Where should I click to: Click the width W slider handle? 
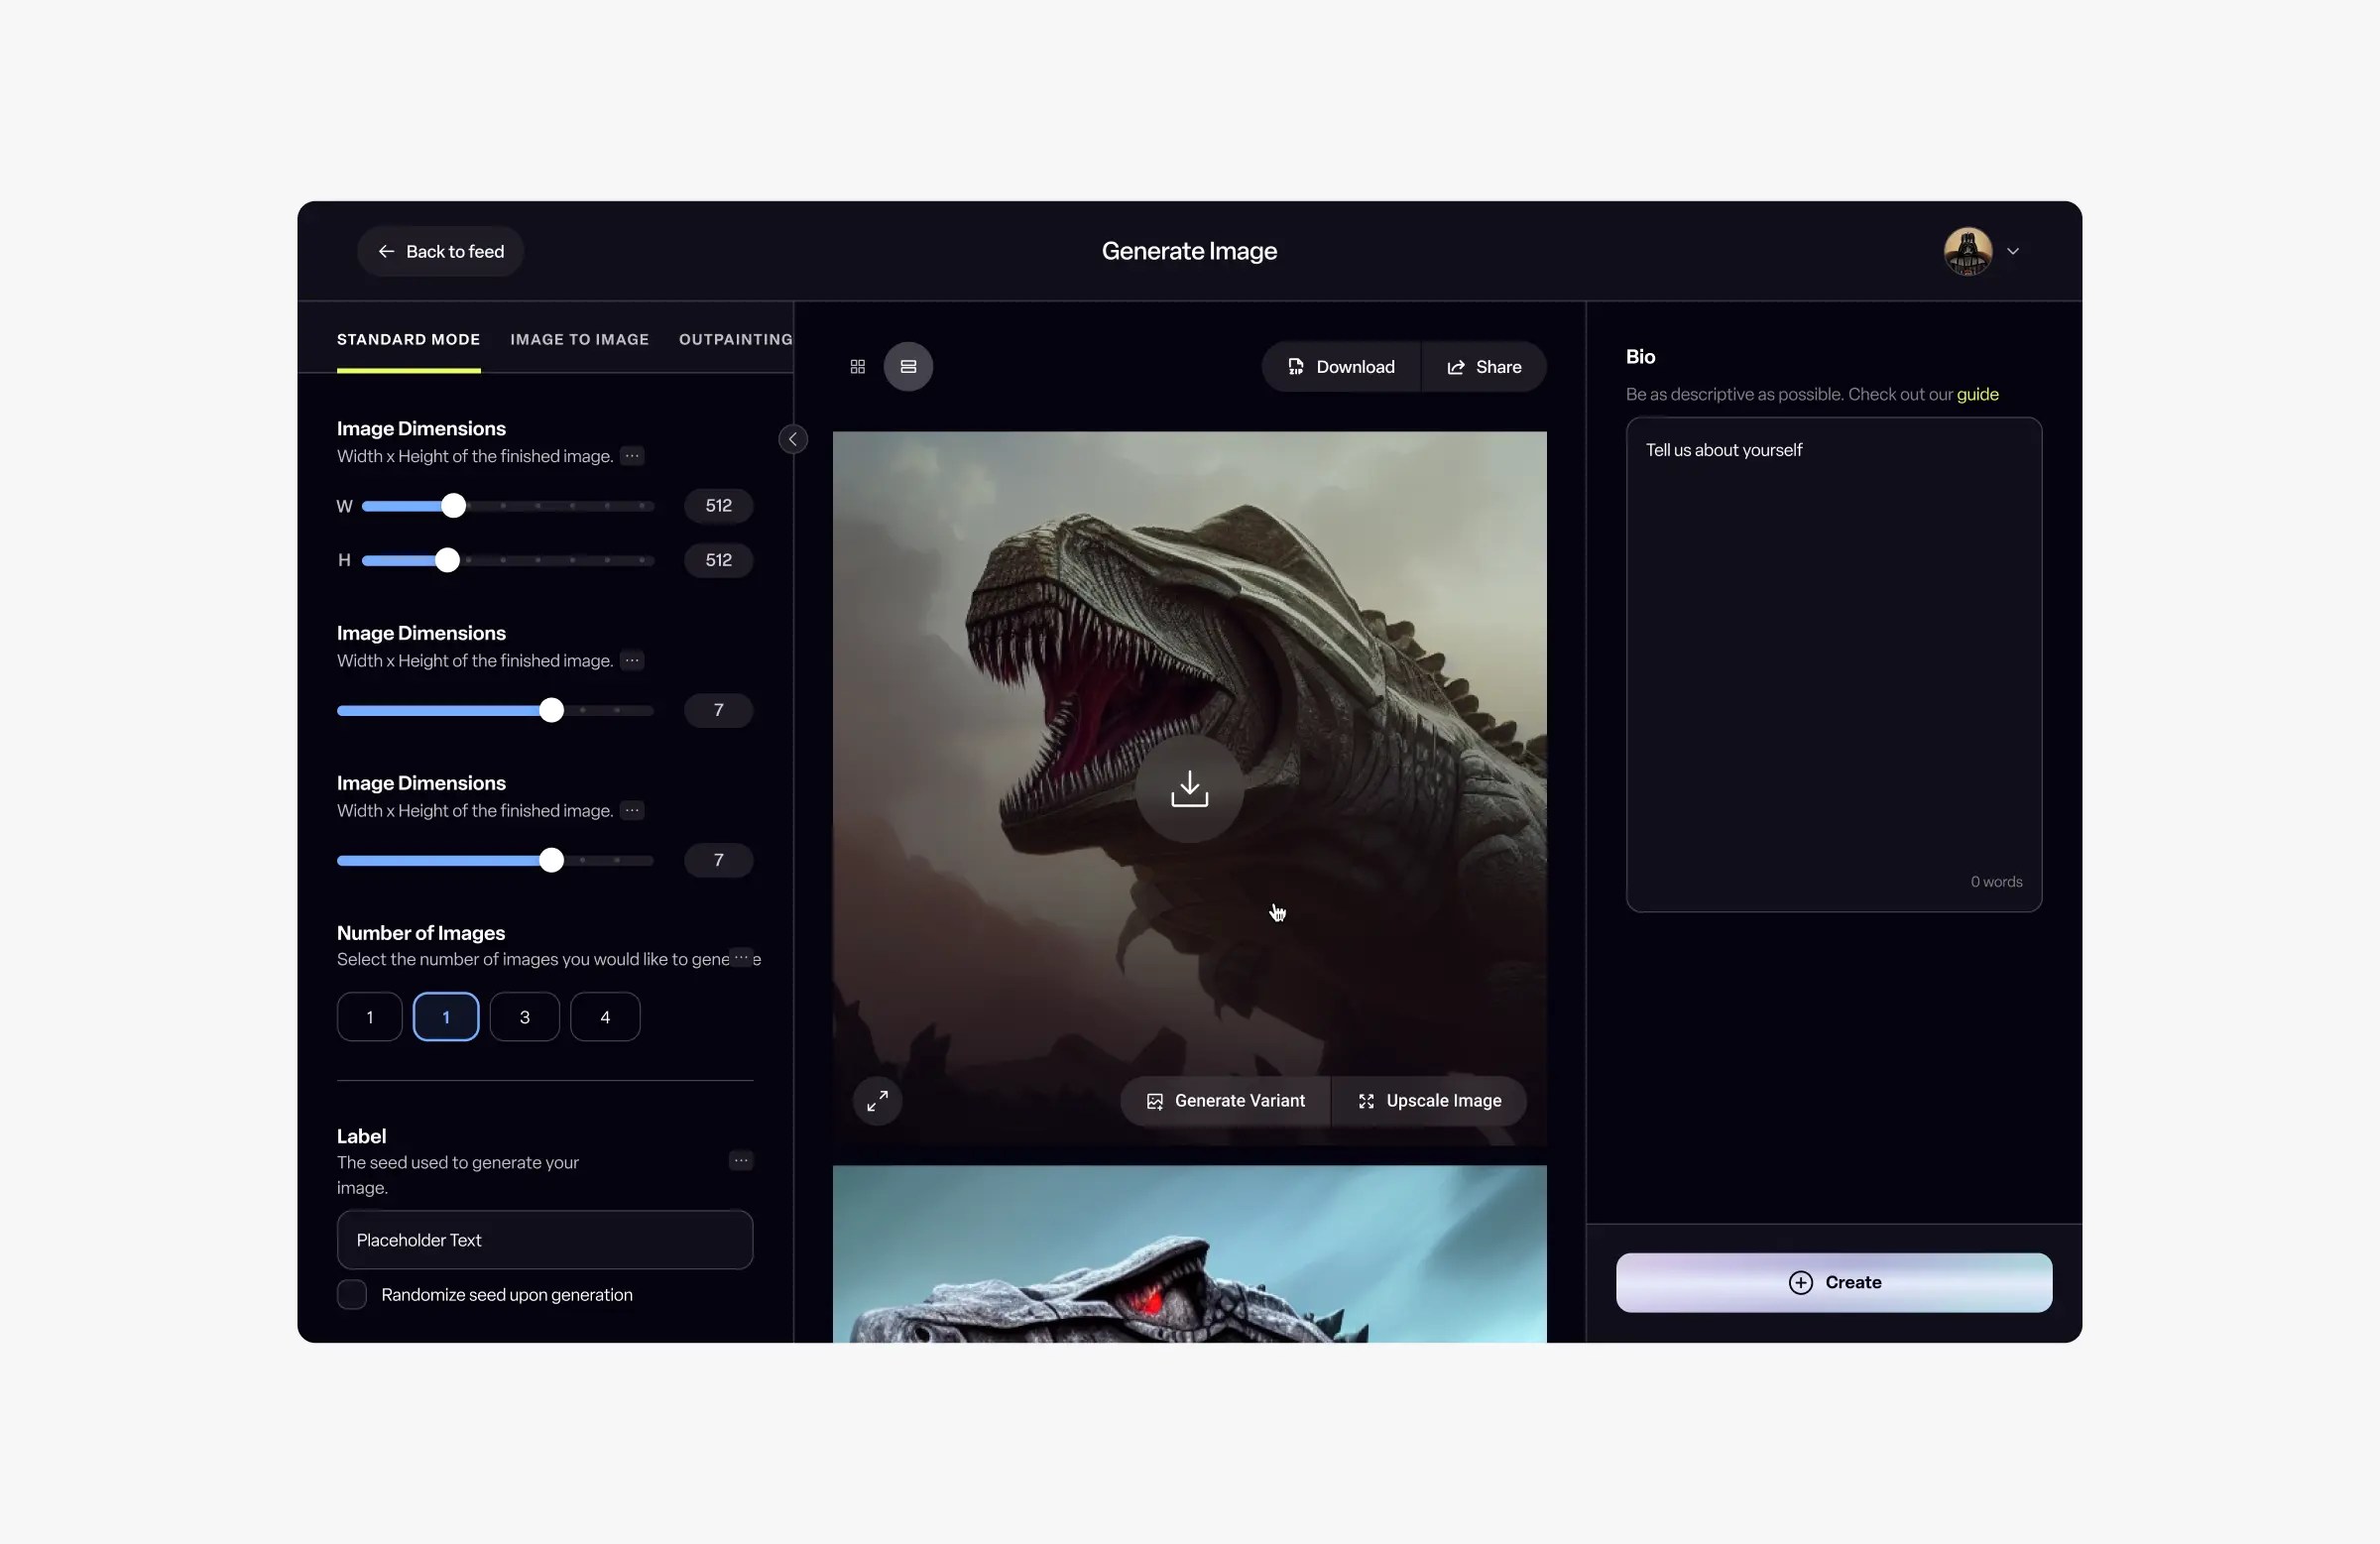tap(454, 506)
